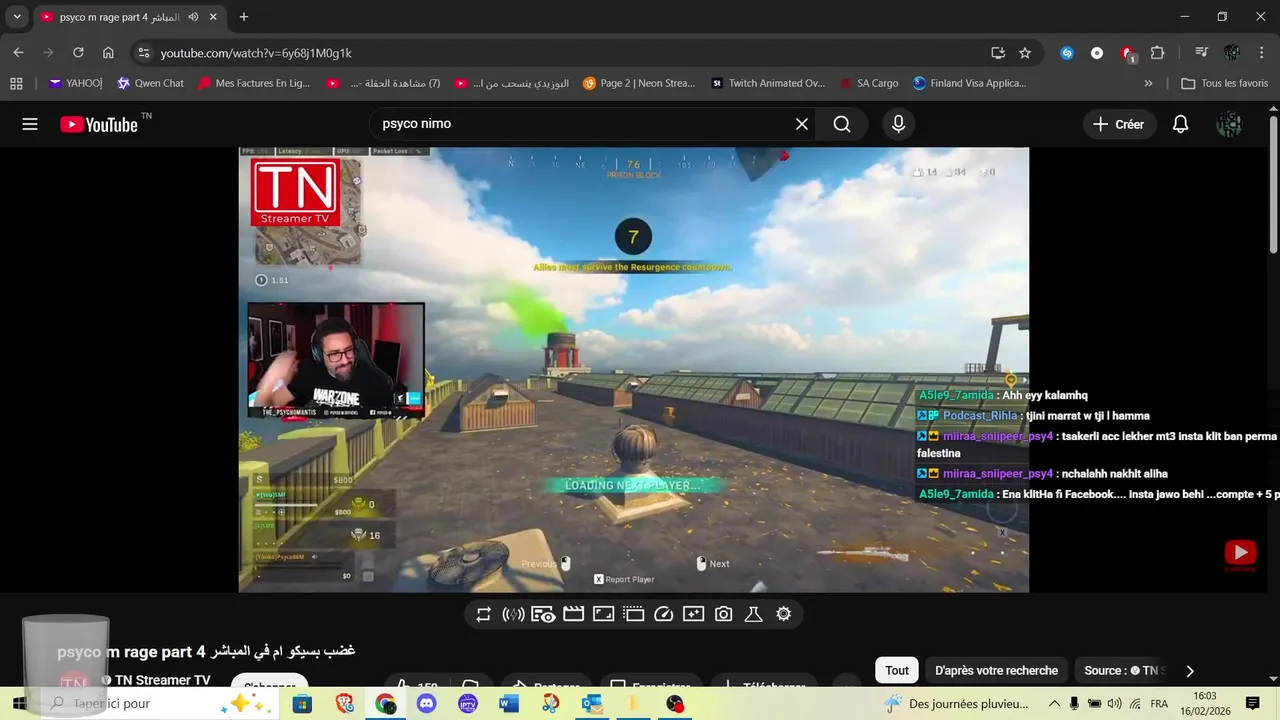Open the Chrome home page button
The width and height of the screenshot is (1280, 720).
pos(108,53)
